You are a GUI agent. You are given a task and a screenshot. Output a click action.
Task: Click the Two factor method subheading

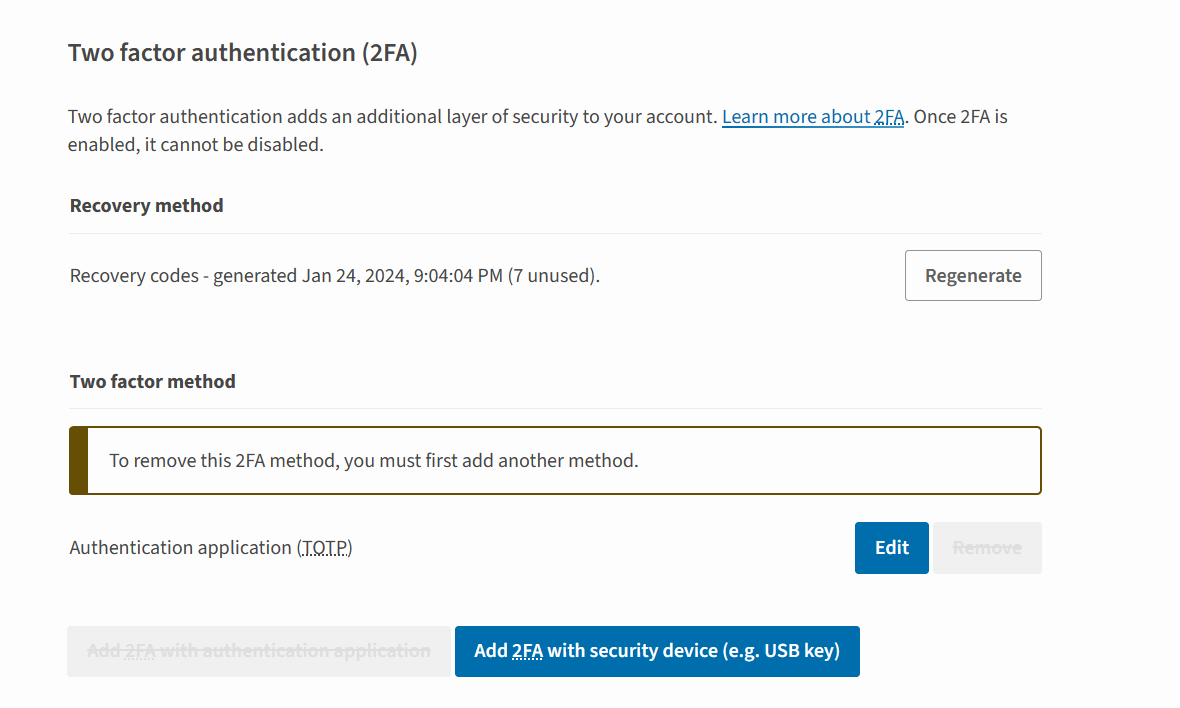tap(152, 382)
